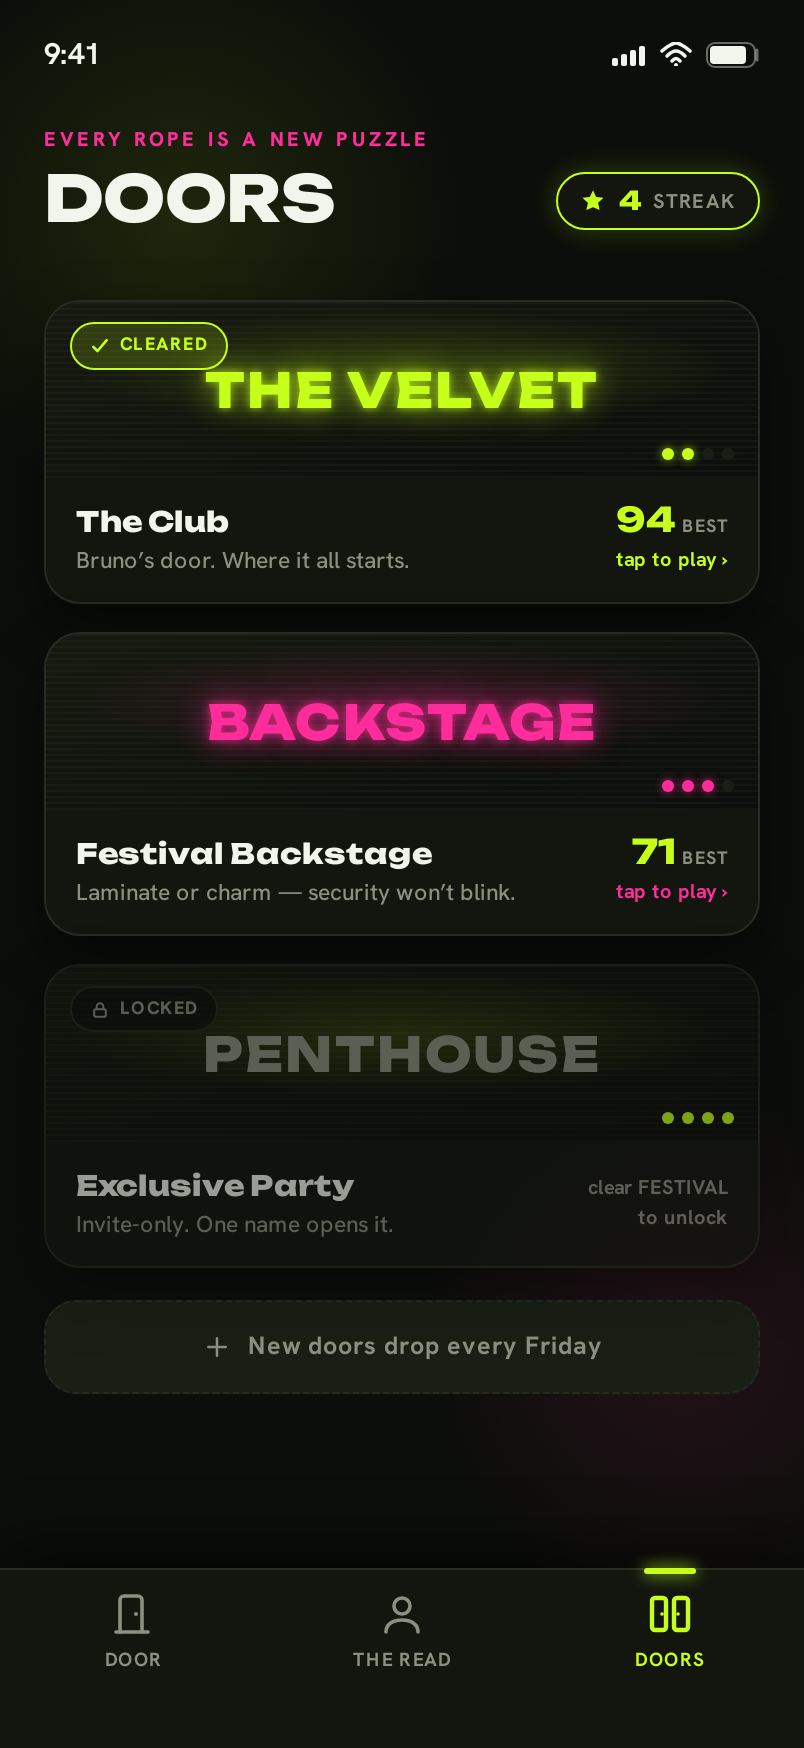Tap the pink Backstage difficulty dots
The image size is (804, 1748).
coord(698,786)
